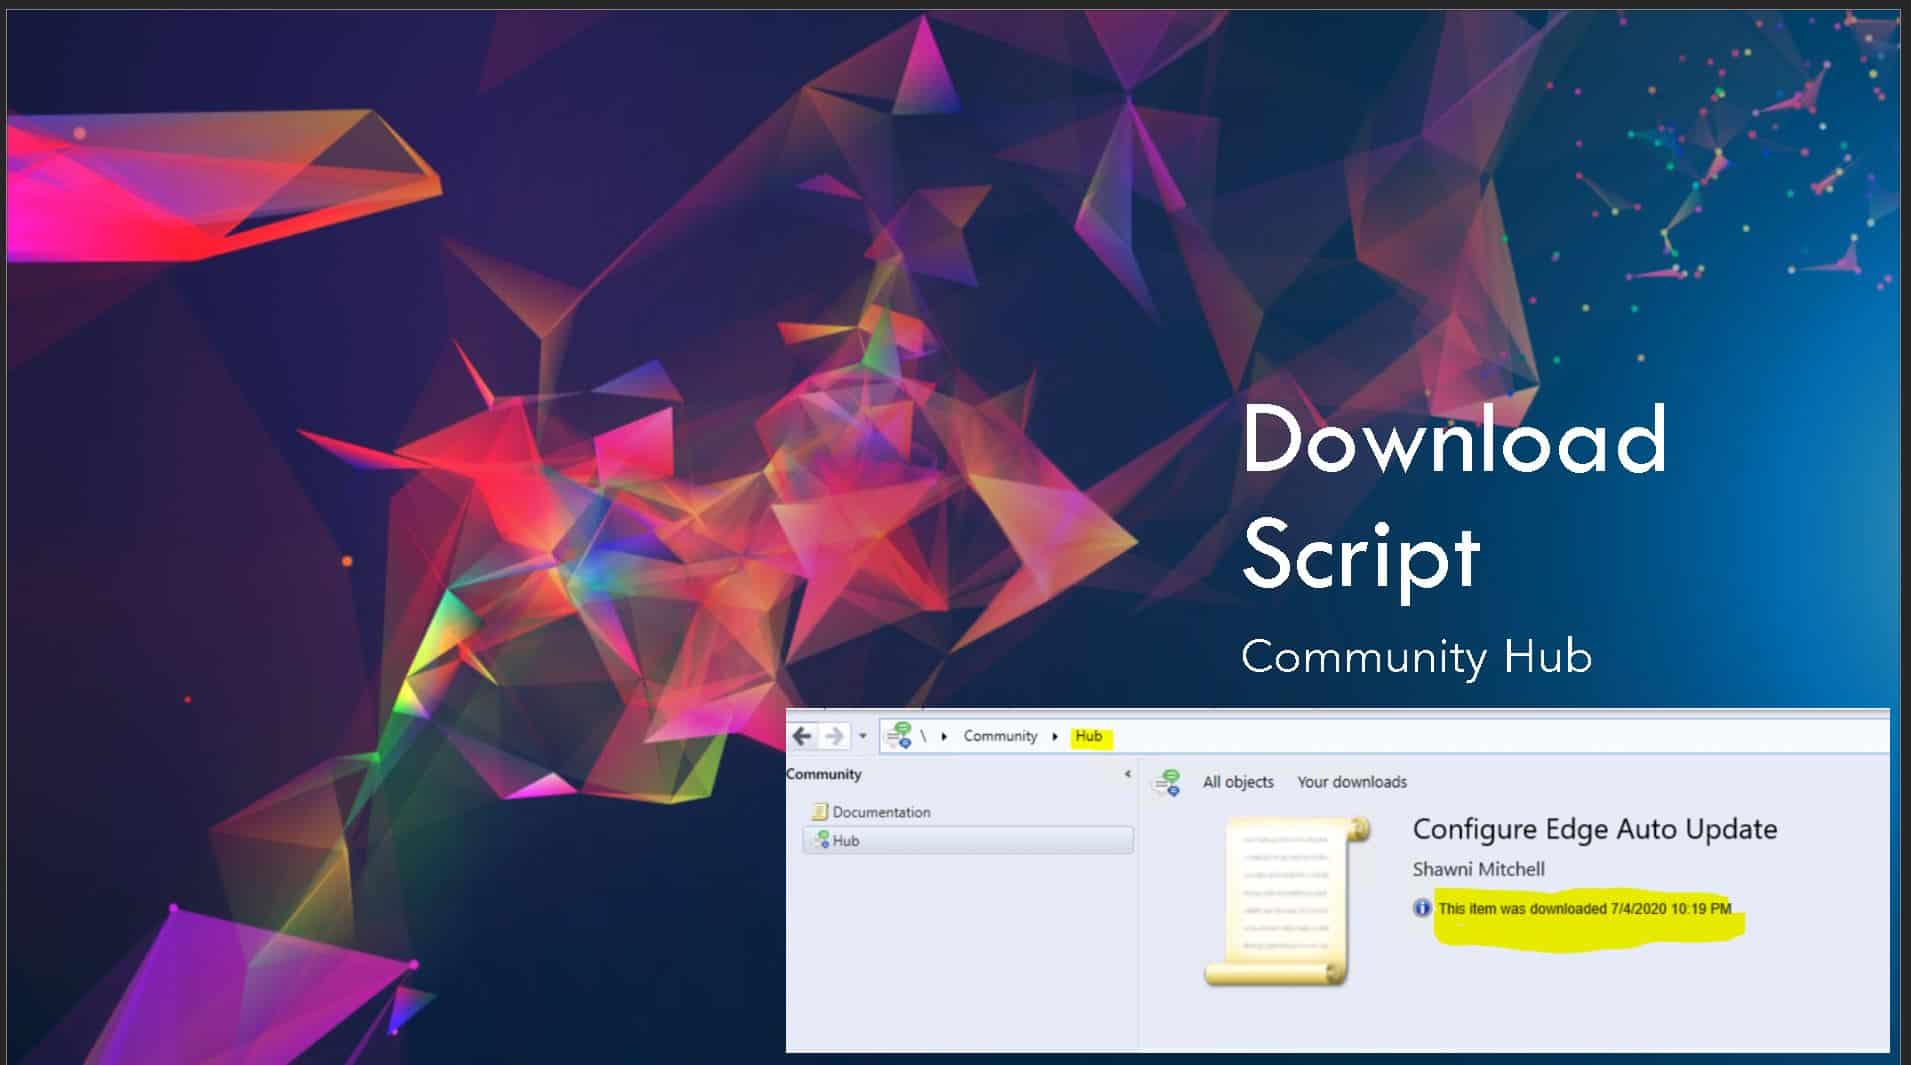
Task: Switch to the Your downloads tab
Action: [x=1352, y=782]
